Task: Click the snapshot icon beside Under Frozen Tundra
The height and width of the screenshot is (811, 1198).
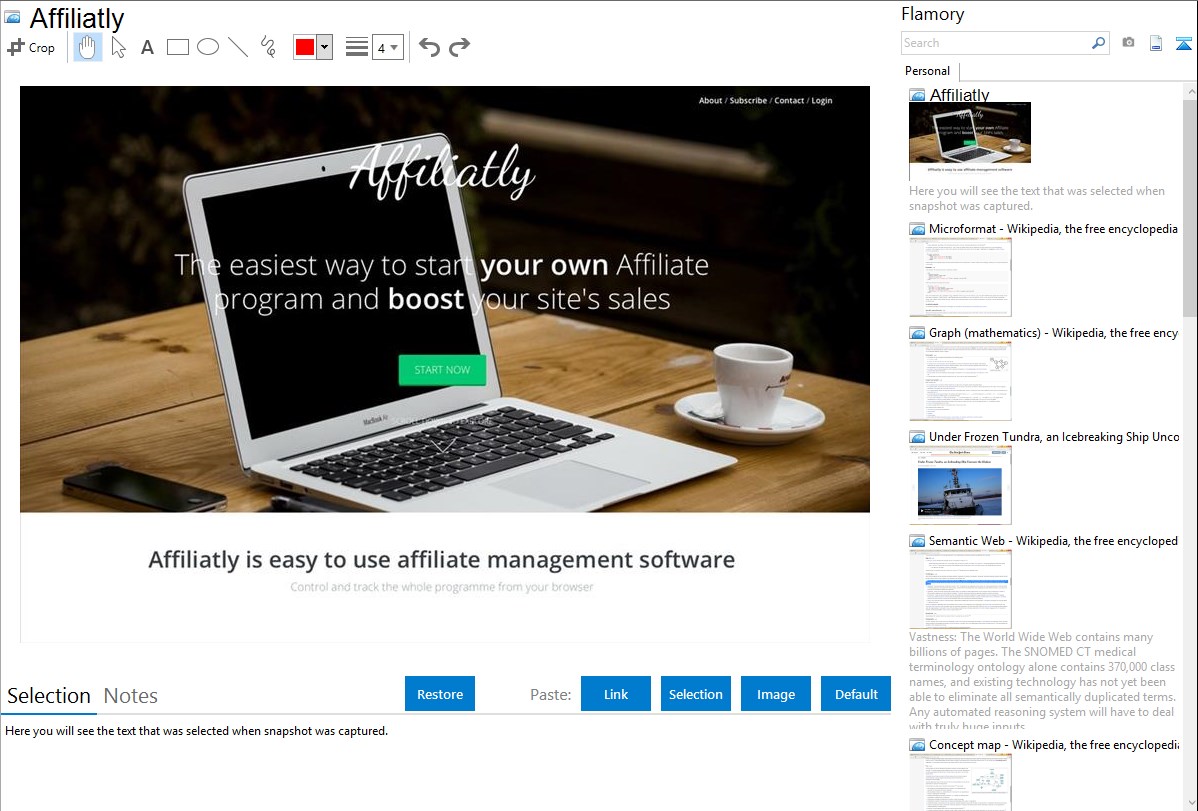Action: [917, 436]
